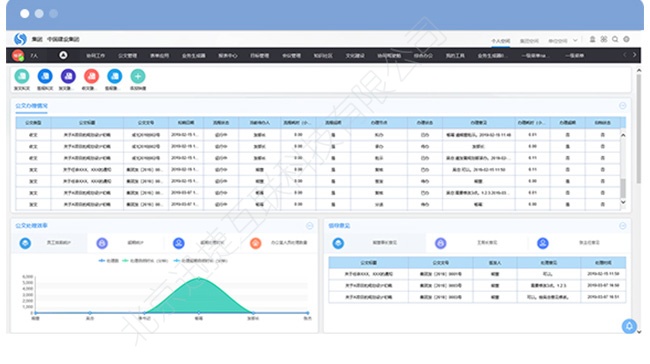Screen dimensions: 650x364
Task: Open the red user avatar in nav bar
Action: [x=18, y=55]
